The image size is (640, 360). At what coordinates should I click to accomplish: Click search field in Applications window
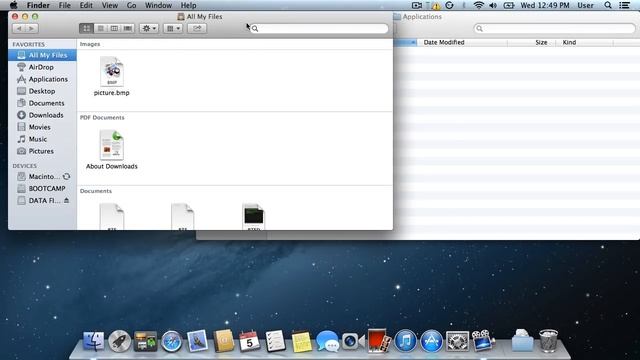click(555, 28)
